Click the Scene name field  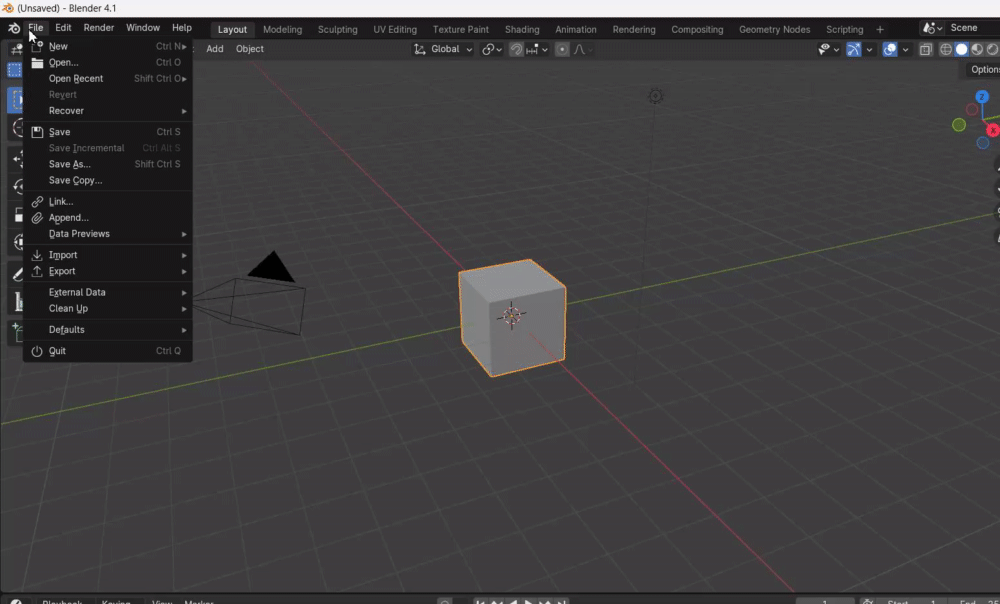pyautogui.click(x=973, y=28)
